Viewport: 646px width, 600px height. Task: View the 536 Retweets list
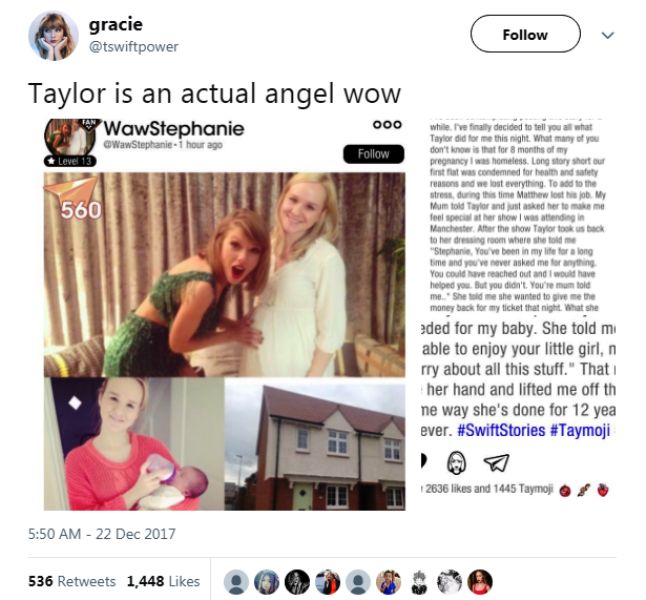tap(72, 581)
